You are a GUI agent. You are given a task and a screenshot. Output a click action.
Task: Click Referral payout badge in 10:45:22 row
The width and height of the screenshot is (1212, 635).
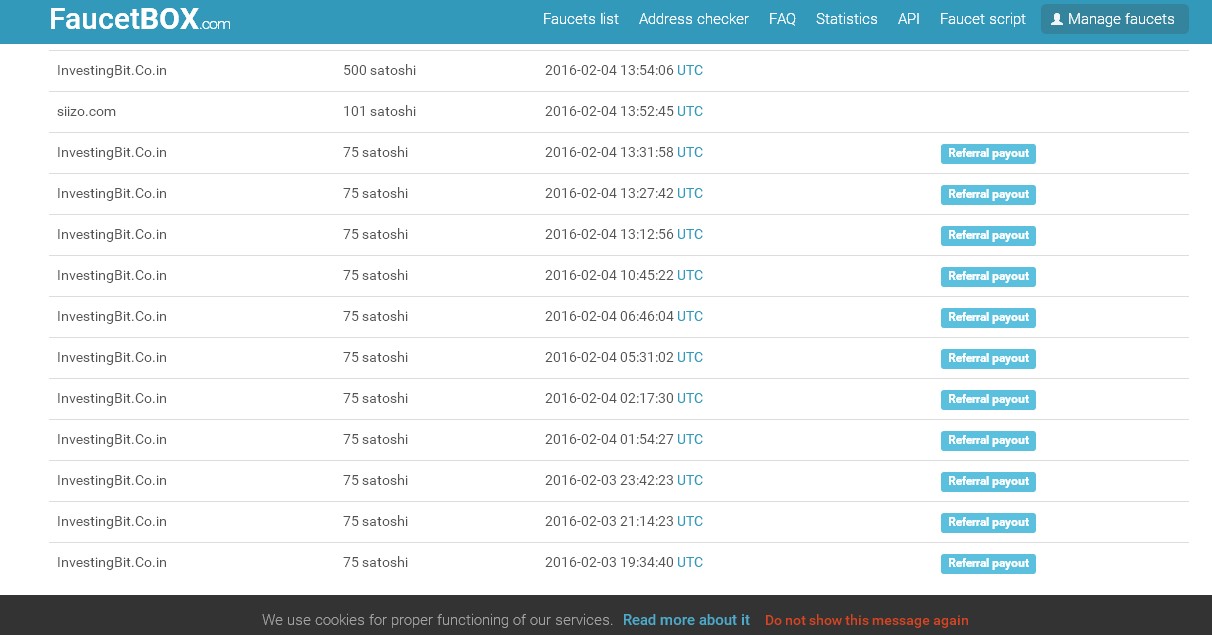(x=988, y=276)
